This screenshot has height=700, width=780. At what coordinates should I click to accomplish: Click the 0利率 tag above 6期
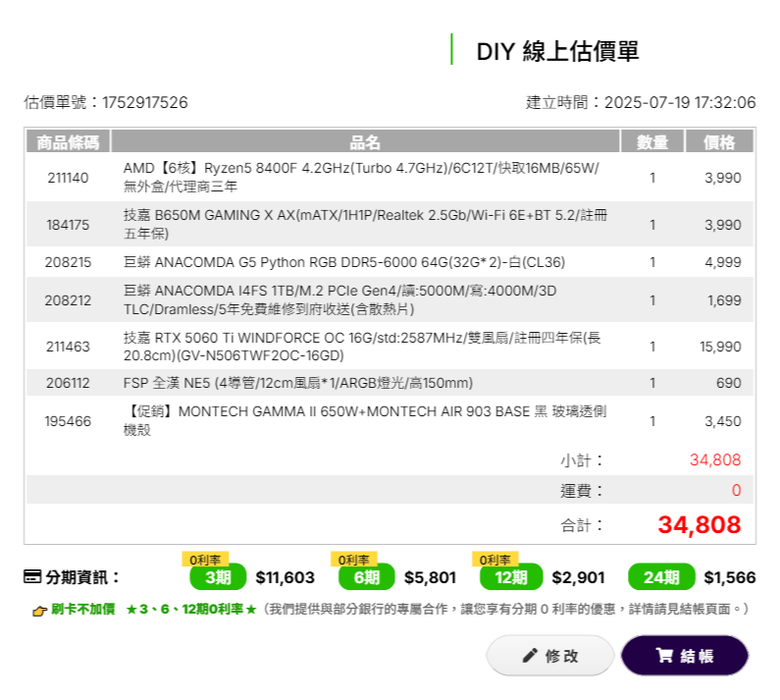tap(354, 559)
